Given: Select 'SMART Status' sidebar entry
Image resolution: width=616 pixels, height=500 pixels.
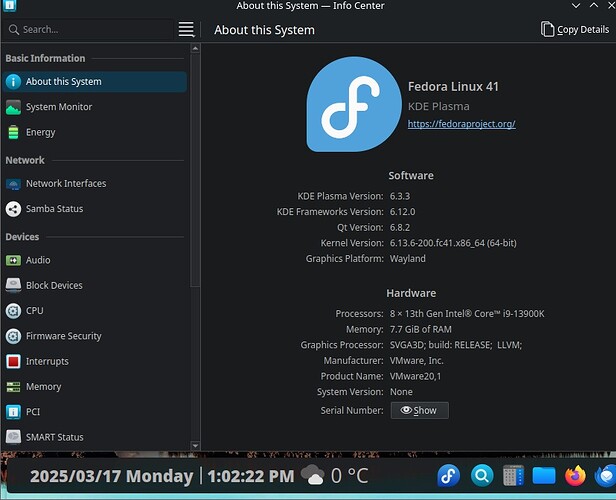Looking at the screenshot, I should [94, 437].
